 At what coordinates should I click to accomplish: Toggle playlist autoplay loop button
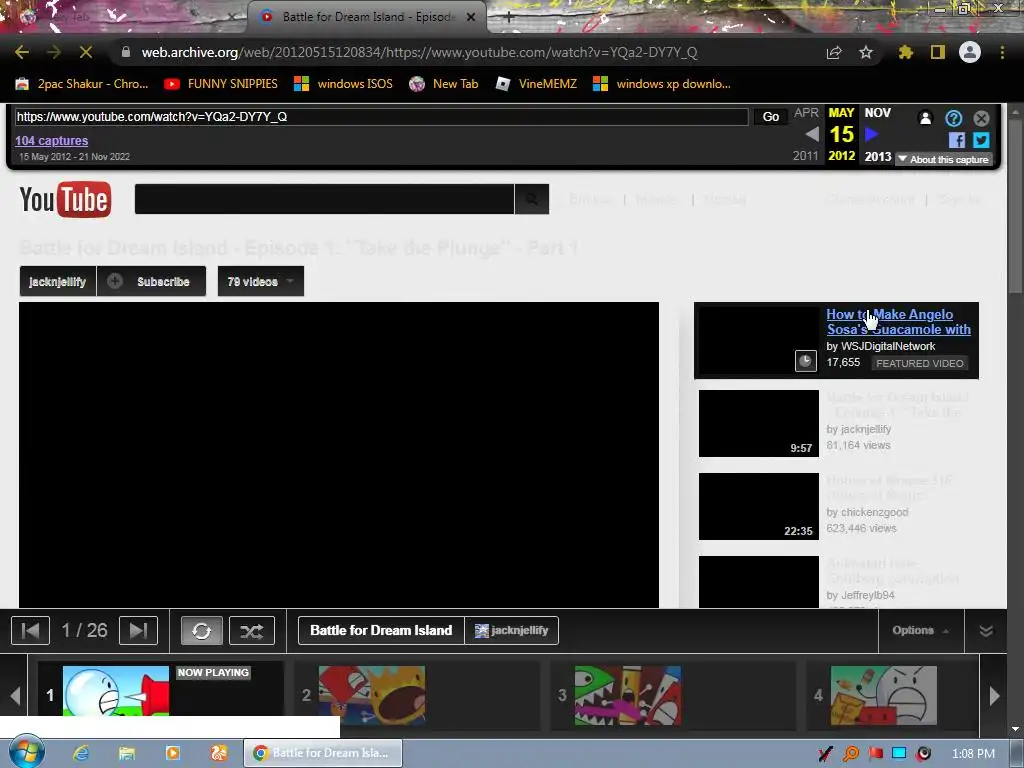(x=201, y=631)
